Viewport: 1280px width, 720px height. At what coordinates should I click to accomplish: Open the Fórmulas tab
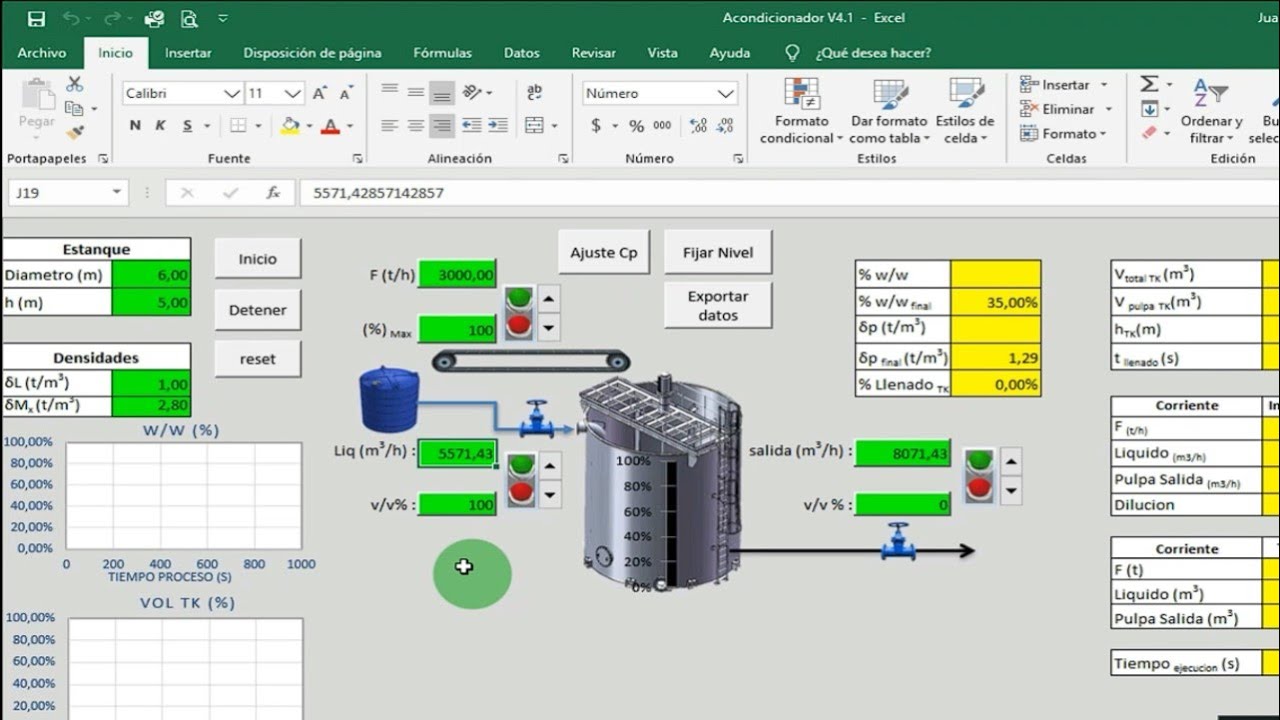443,53
